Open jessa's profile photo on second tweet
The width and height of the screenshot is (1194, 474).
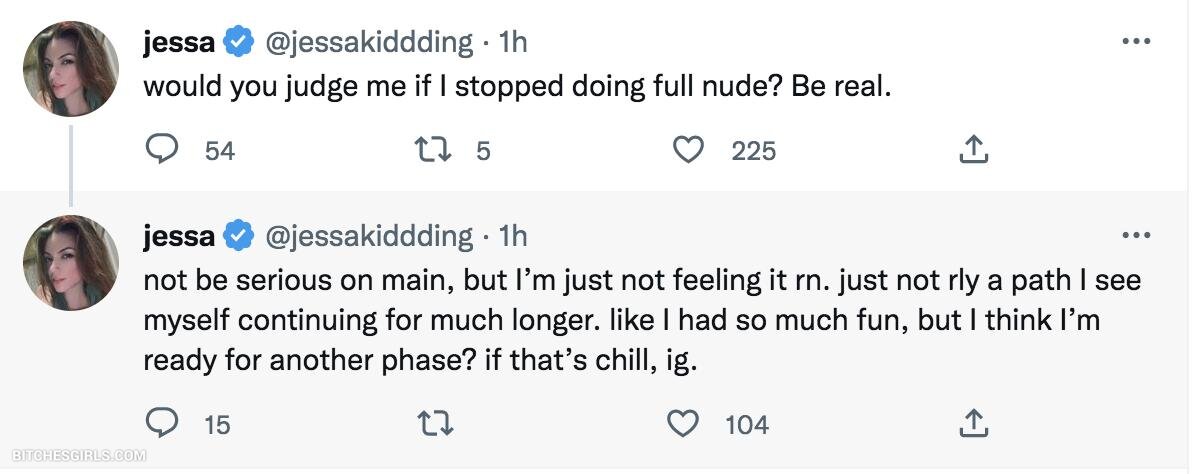pos(71,263)
